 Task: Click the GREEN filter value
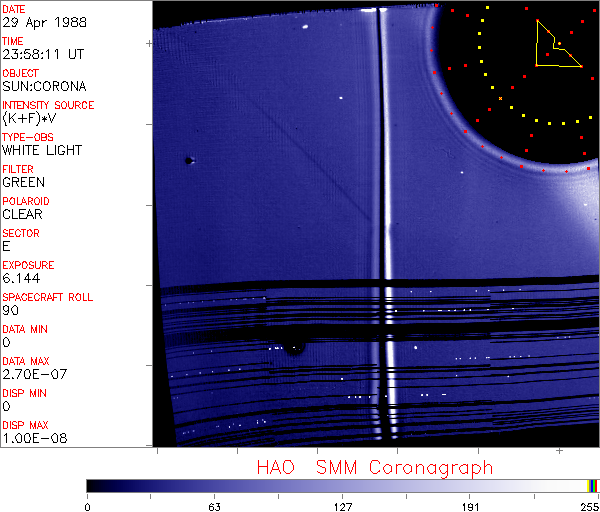pyautogui.click(x=24, y=182)
